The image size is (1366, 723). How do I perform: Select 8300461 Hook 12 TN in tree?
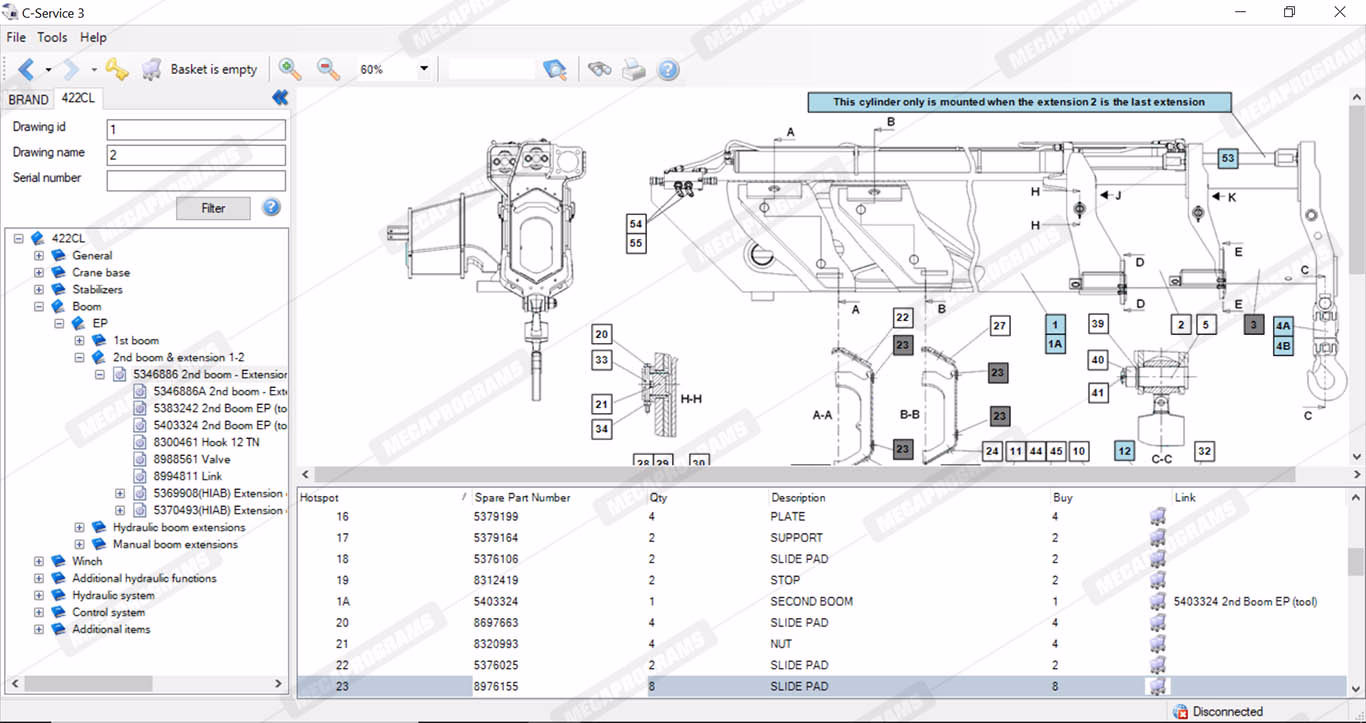tap(205, 442)
